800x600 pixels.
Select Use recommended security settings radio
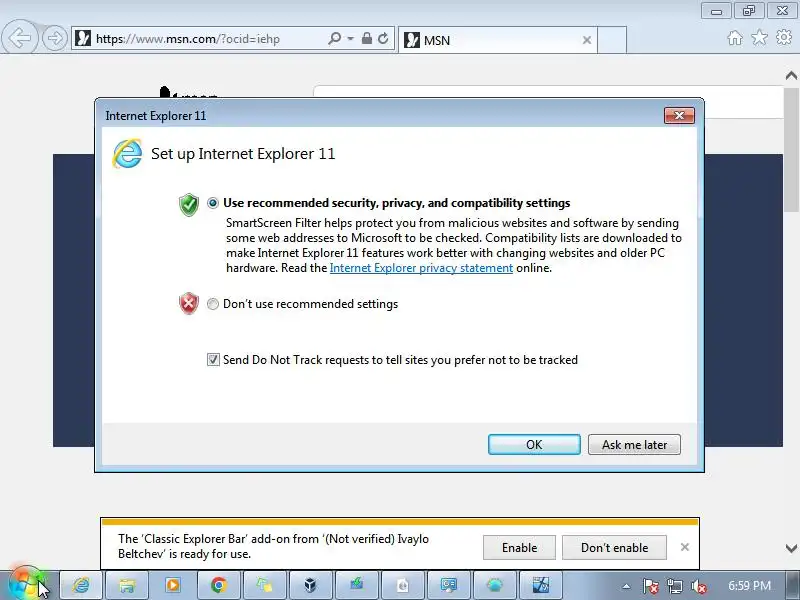[213, 203]
